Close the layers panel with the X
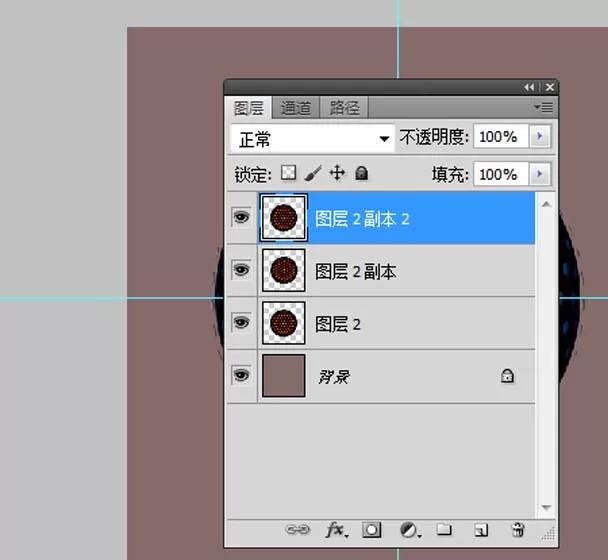Image resolution: width=608 pixels, height=560 pixels. coord(549,87)
